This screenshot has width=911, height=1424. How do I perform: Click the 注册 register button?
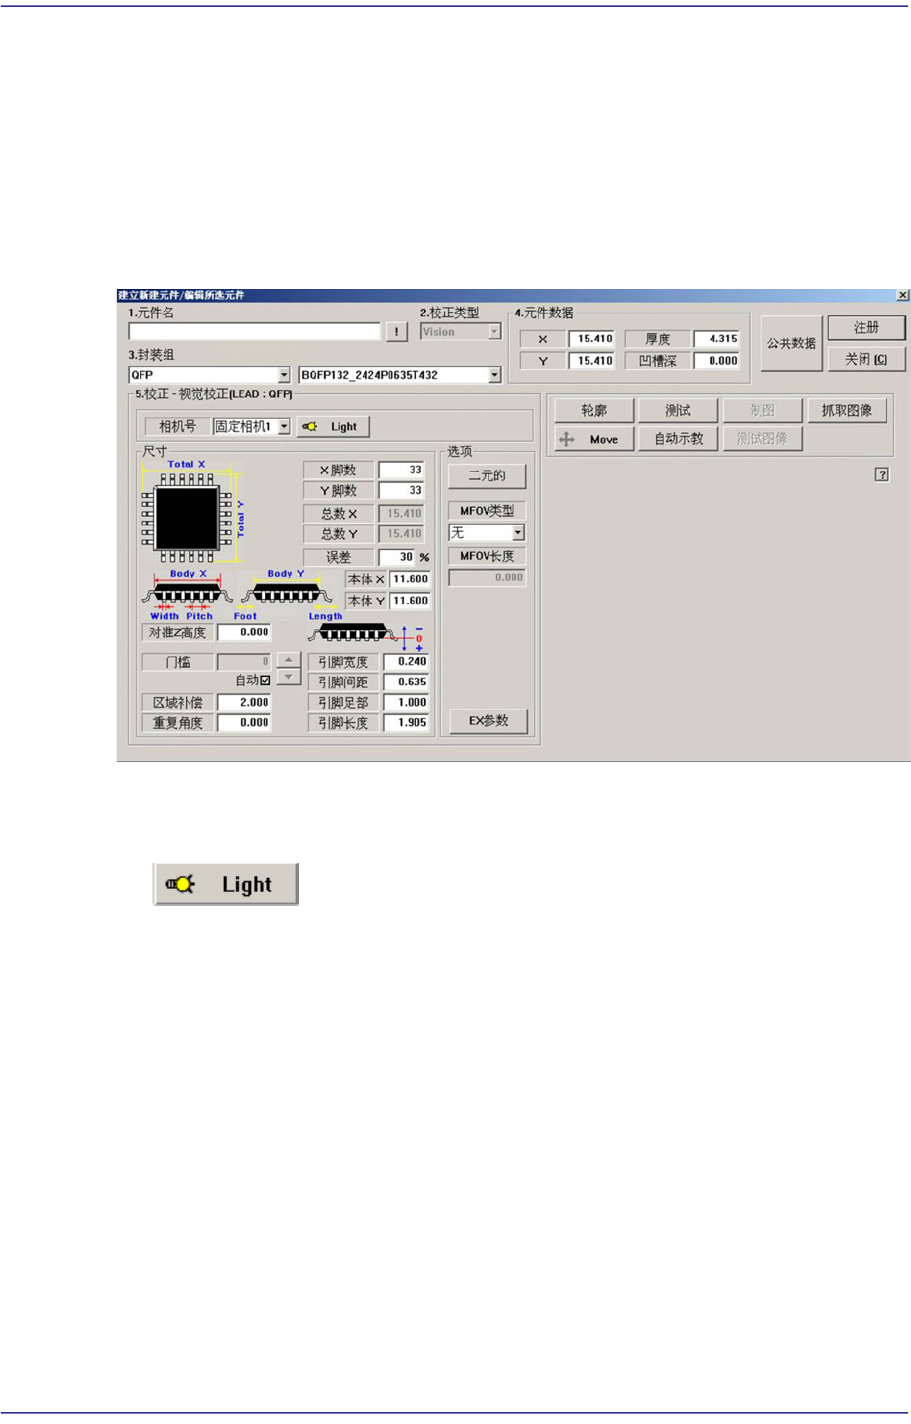(866, 328)
